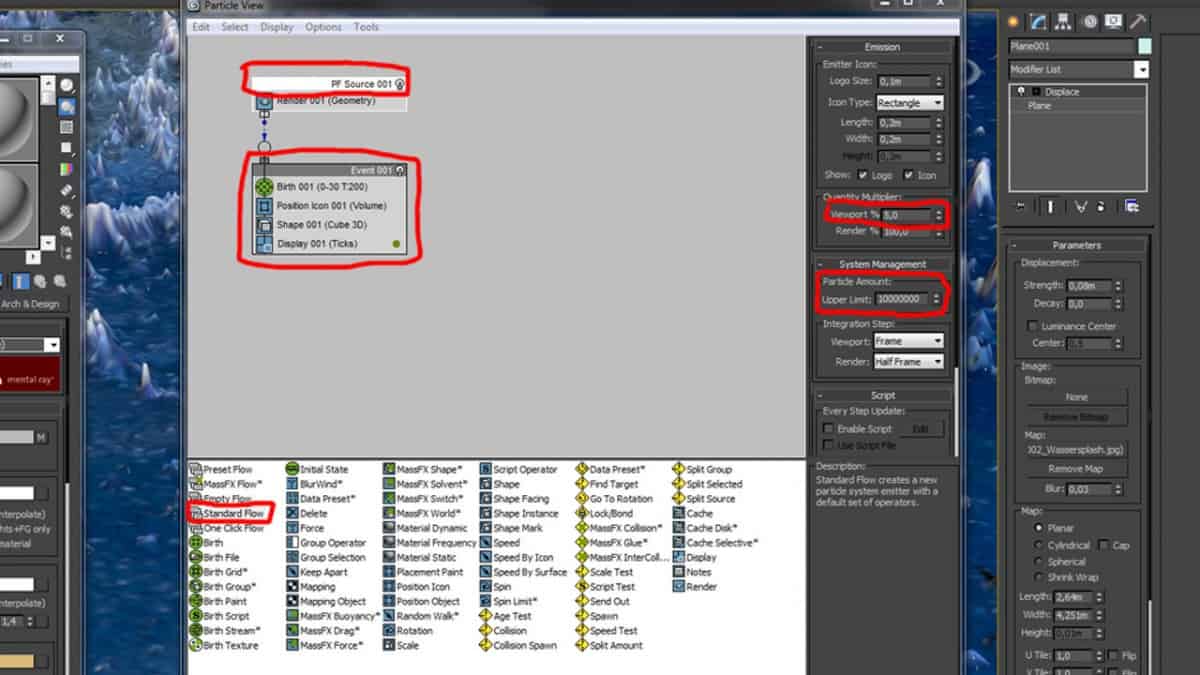Open the Icon Type dropdown

909,103
